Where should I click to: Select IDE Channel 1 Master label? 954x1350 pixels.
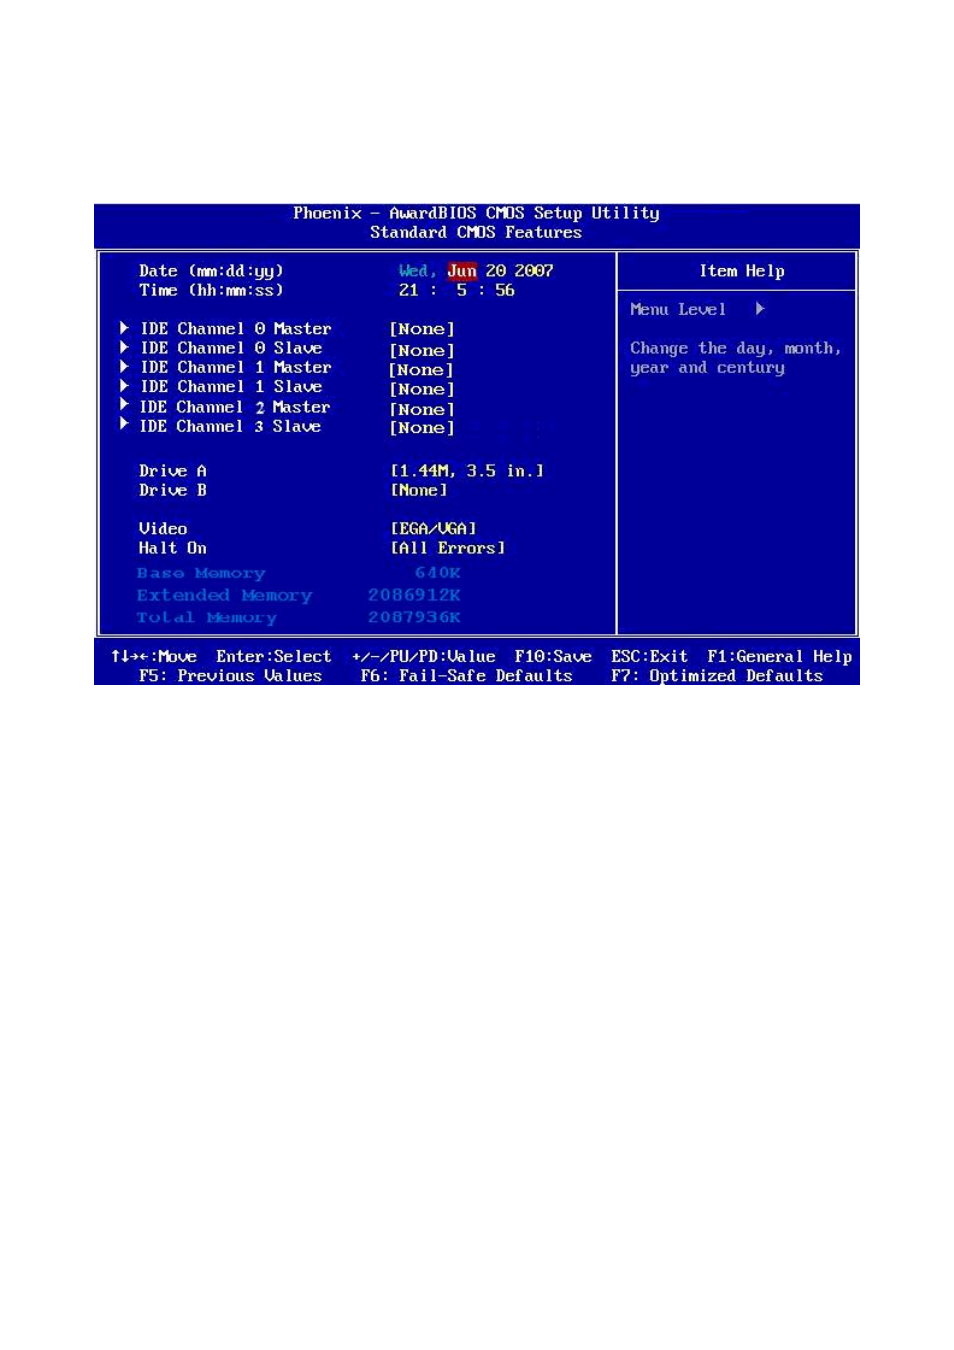pyautogui.click(x=236, y=367)
